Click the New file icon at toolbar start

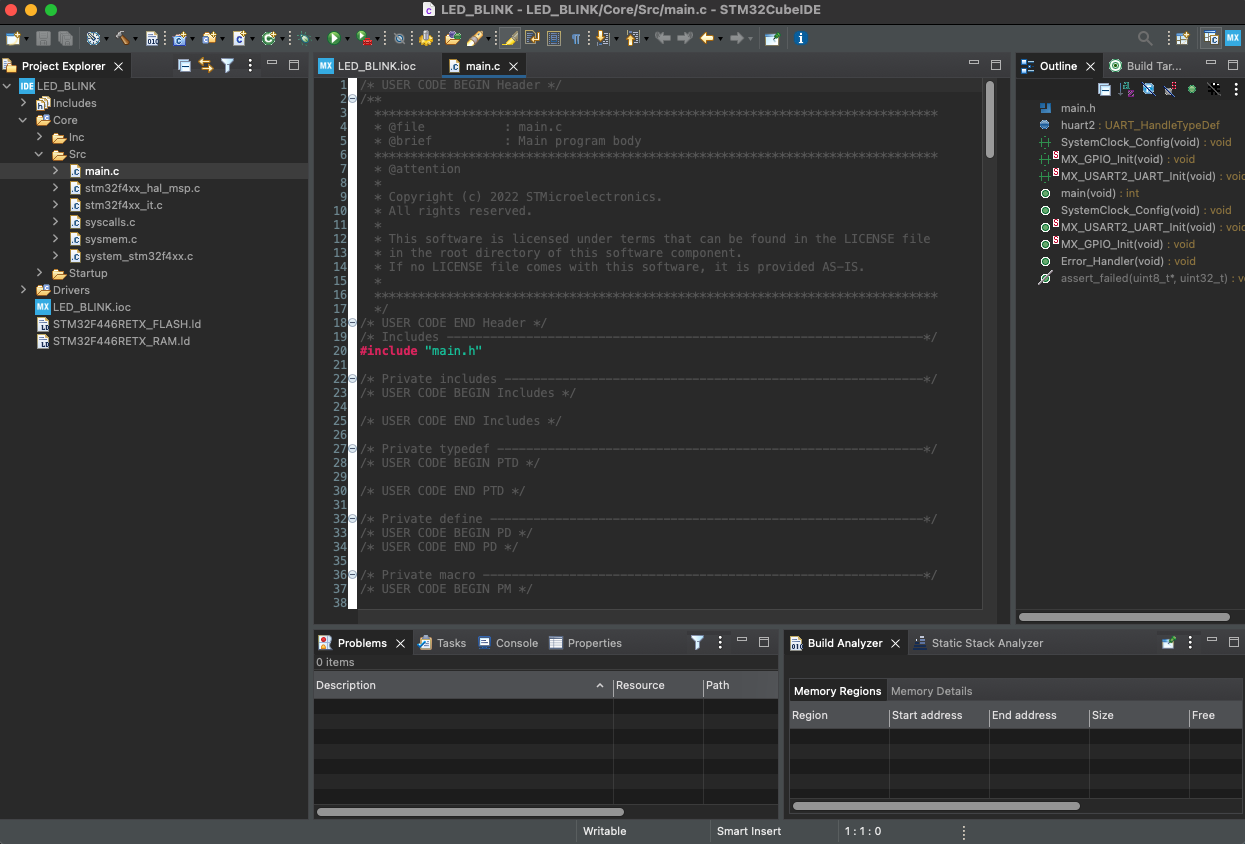point(13,38)
